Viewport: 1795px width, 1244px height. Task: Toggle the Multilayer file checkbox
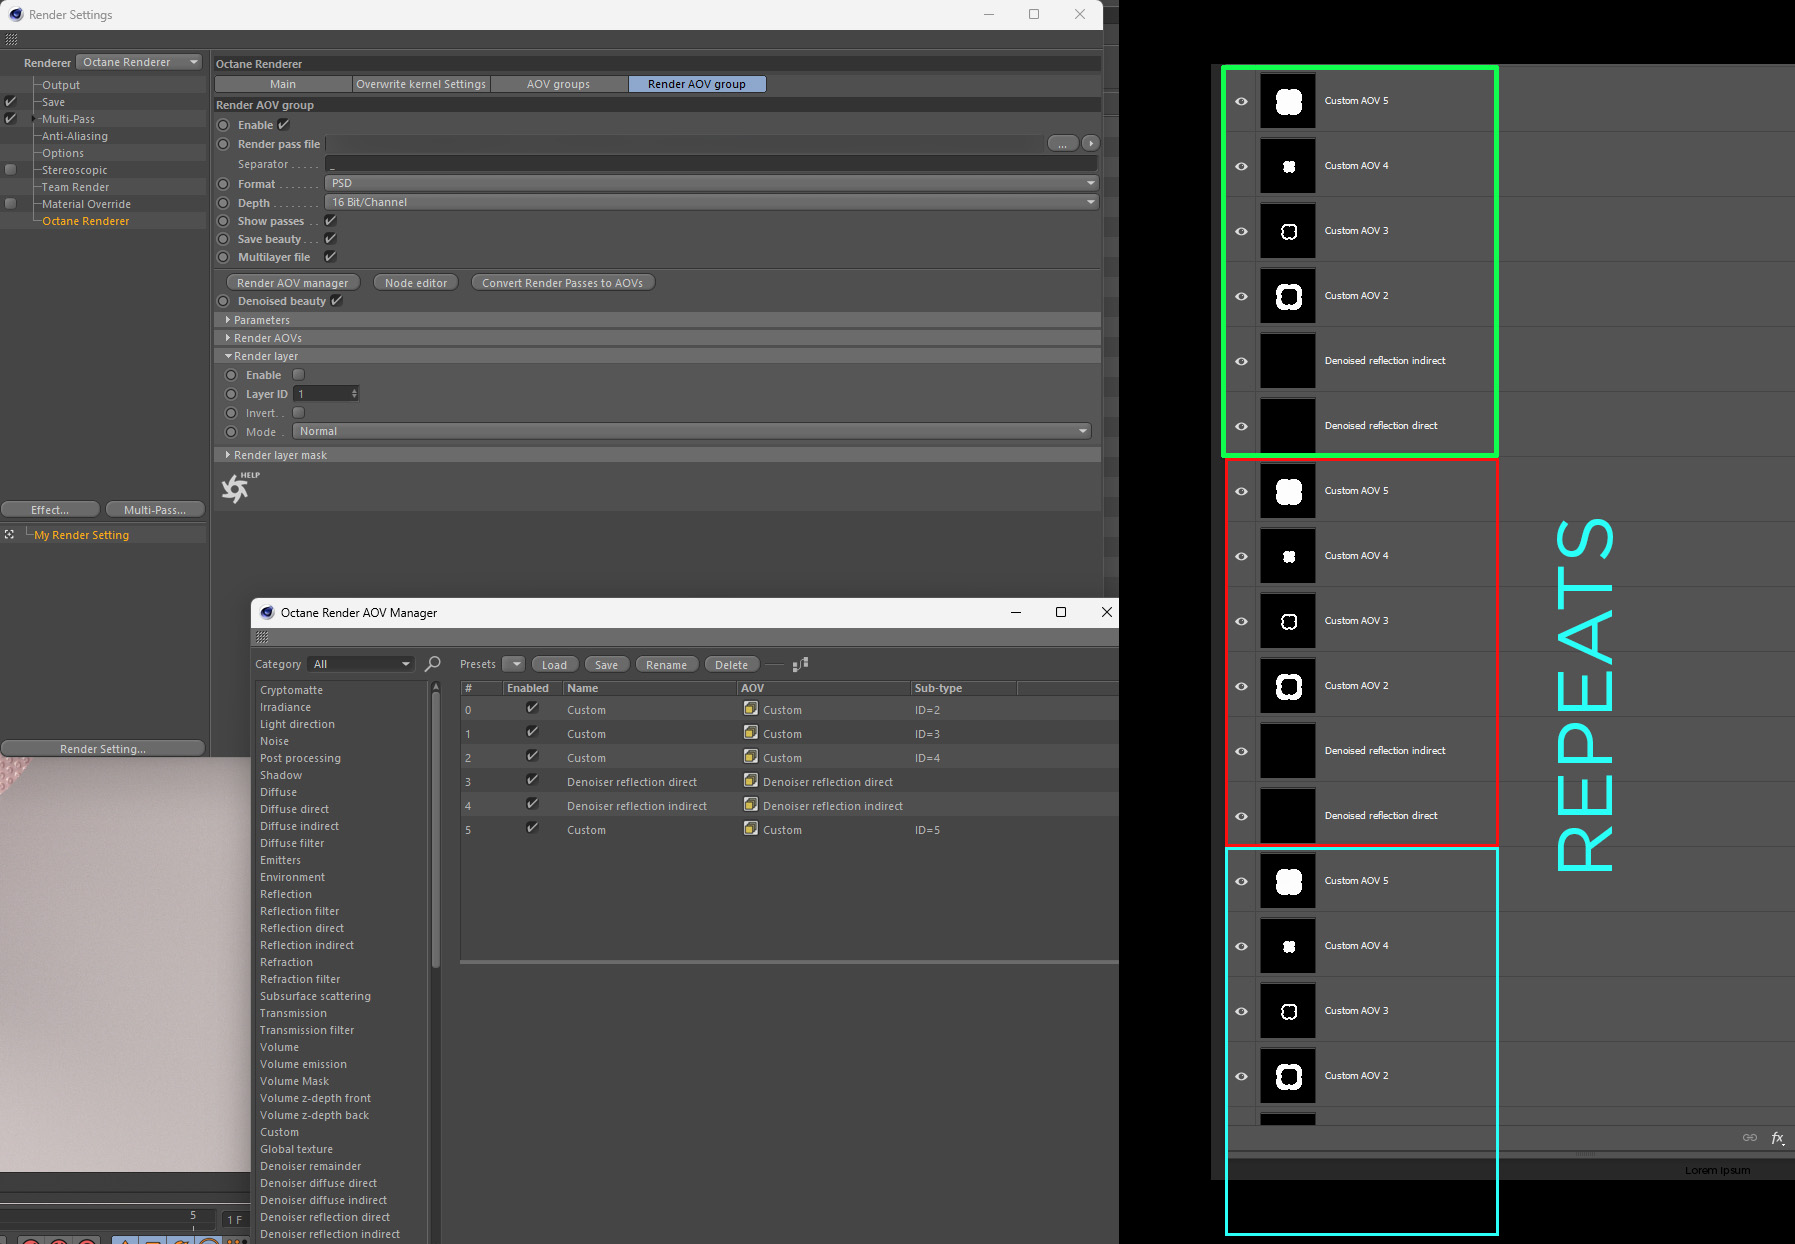[331, 257]
